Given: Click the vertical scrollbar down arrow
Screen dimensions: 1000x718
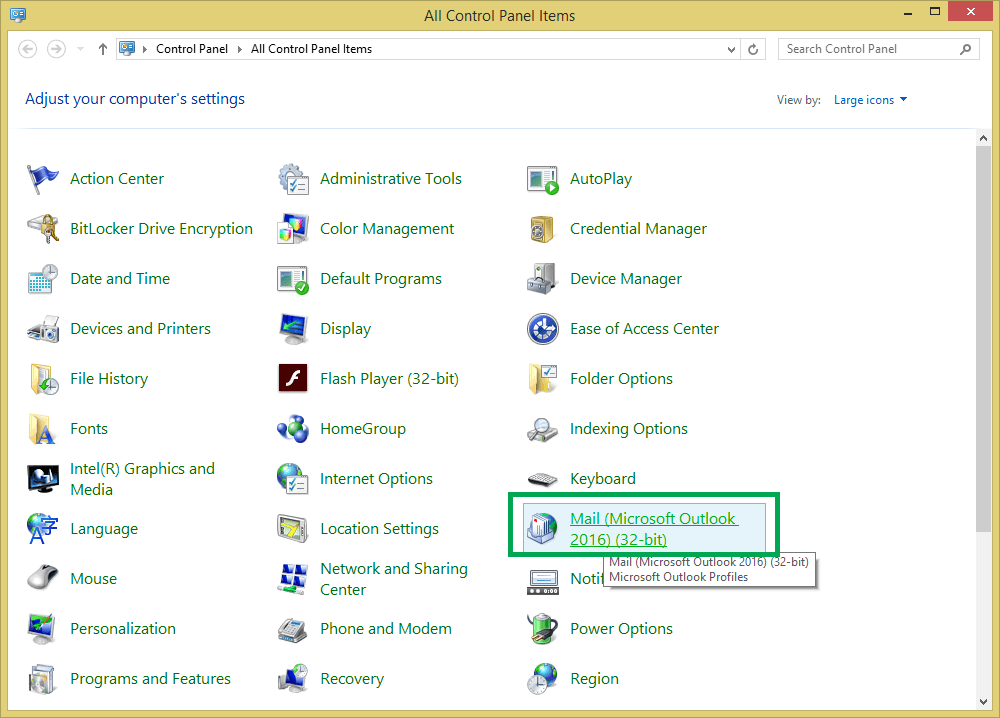Looking at the screenshot, I should (983, 701).
